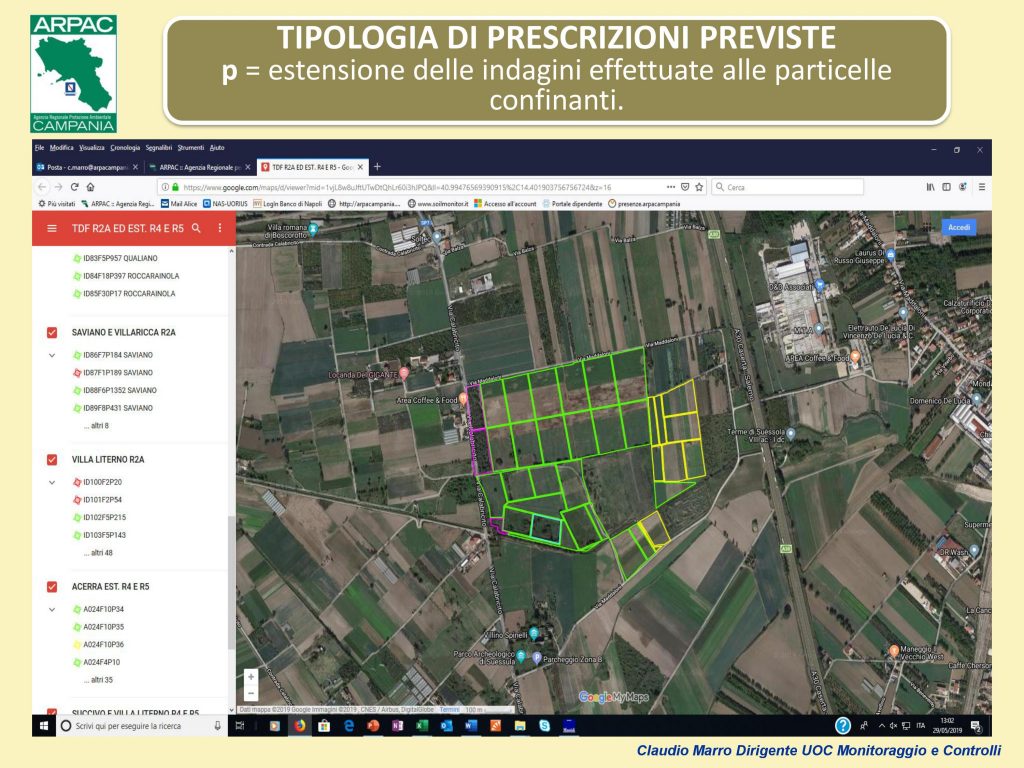Open the page actions three-dots menu
The width and height of the screenshot is (1024, 768).
pos(671,187)
